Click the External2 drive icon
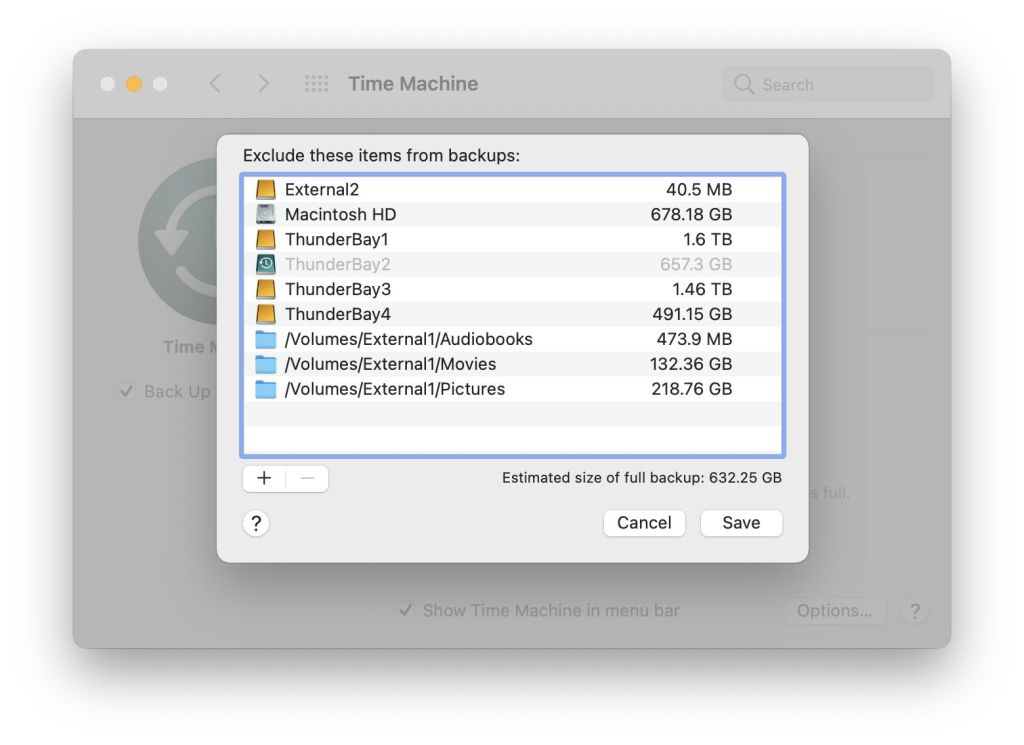Viewport: 1024px width, 745px height. point(265,189)
